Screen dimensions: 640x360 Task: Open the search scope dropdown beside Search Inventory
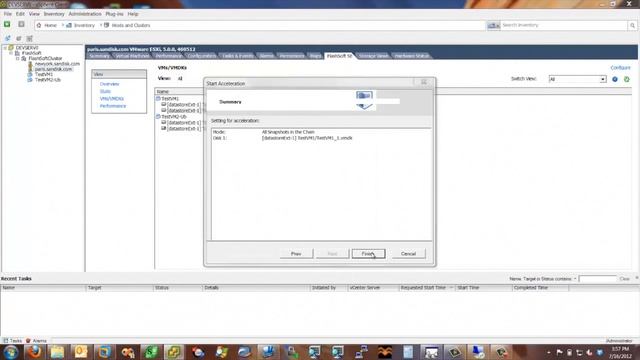(493, 25)
